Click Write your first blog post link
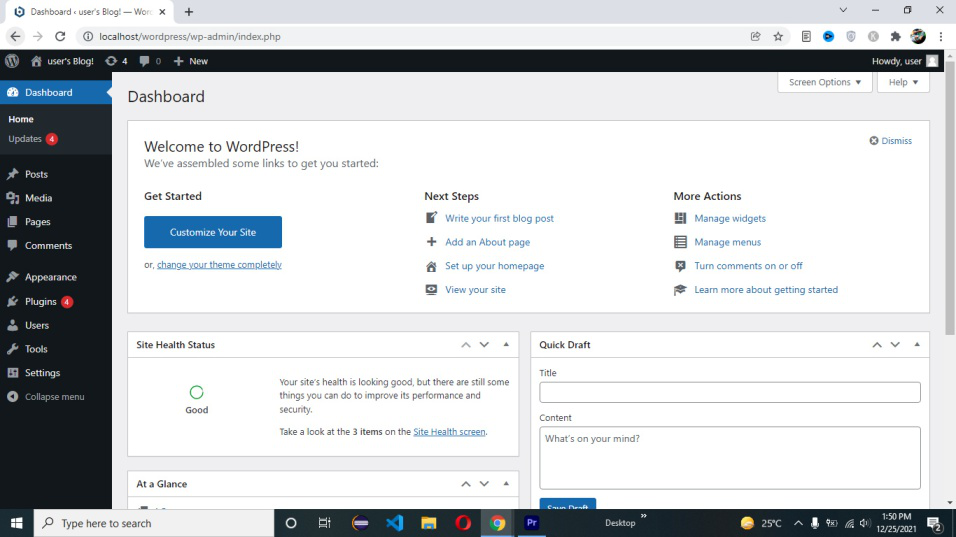 tap(499, 218)
